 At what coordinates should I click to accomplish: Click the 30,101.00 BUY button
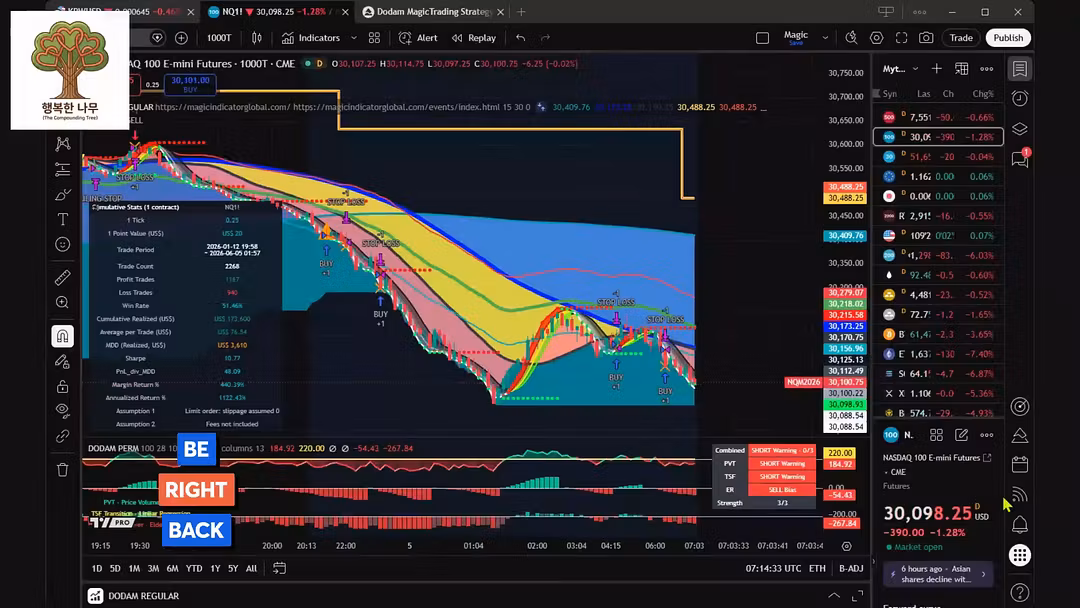coord(190,84)
